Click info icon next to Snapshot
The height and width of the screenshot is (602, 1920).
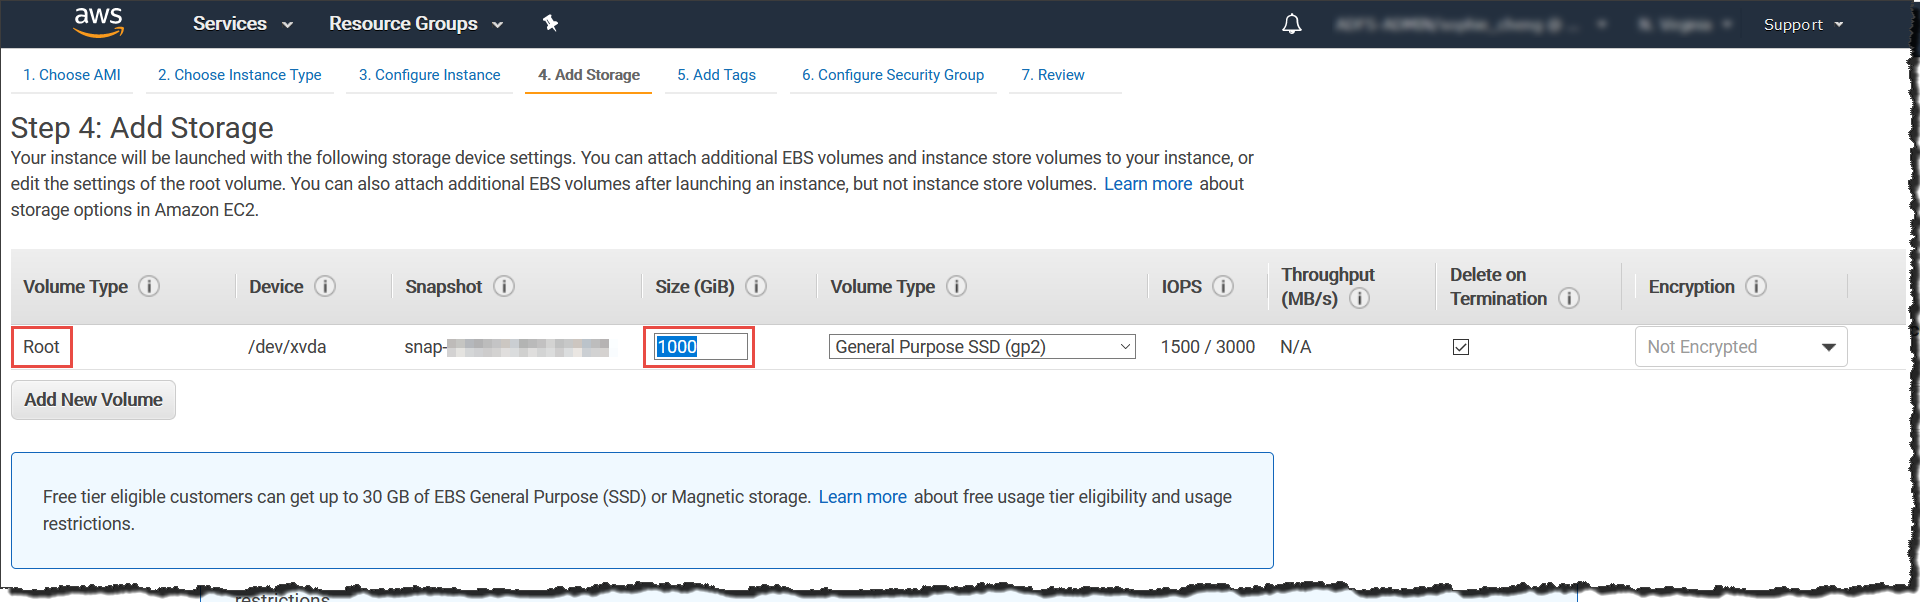click(x=504, y=287)
